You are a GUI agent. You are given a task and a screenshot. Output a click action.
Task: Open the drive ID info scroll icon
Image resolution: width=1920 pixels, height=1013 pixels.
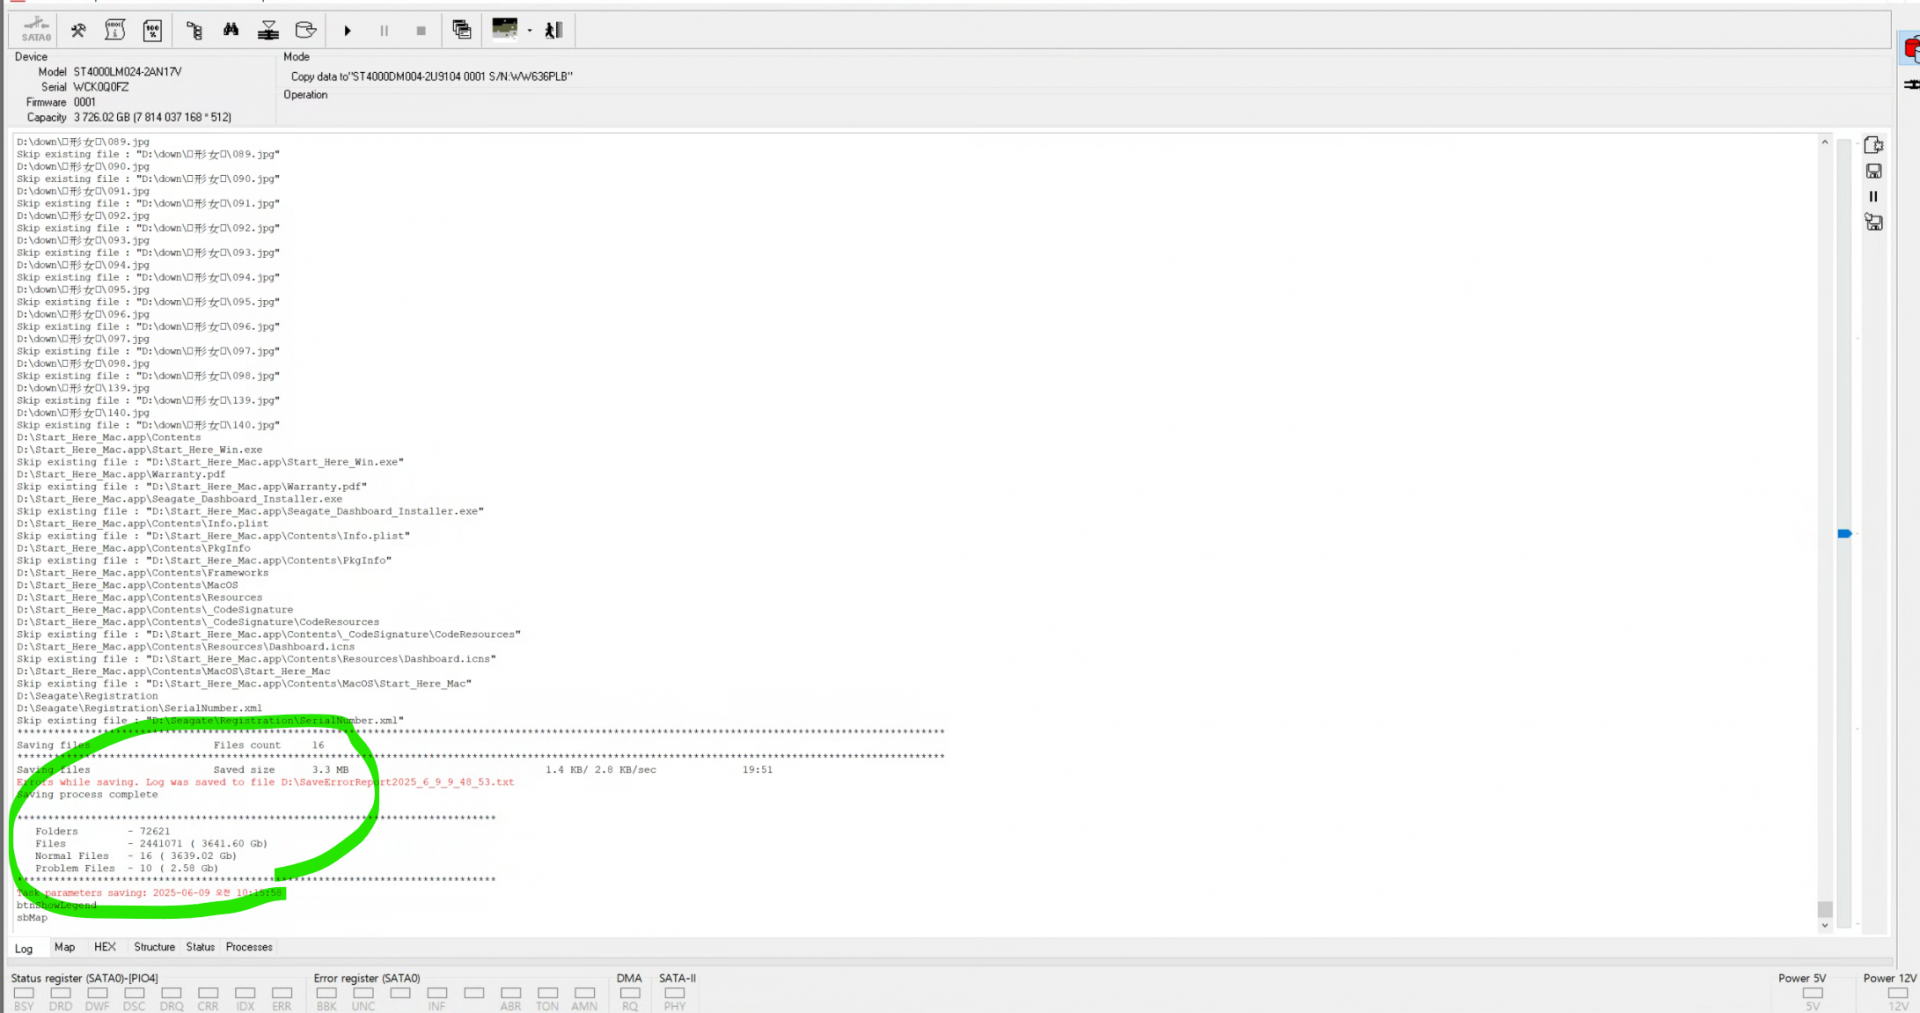tap(115, 31)
